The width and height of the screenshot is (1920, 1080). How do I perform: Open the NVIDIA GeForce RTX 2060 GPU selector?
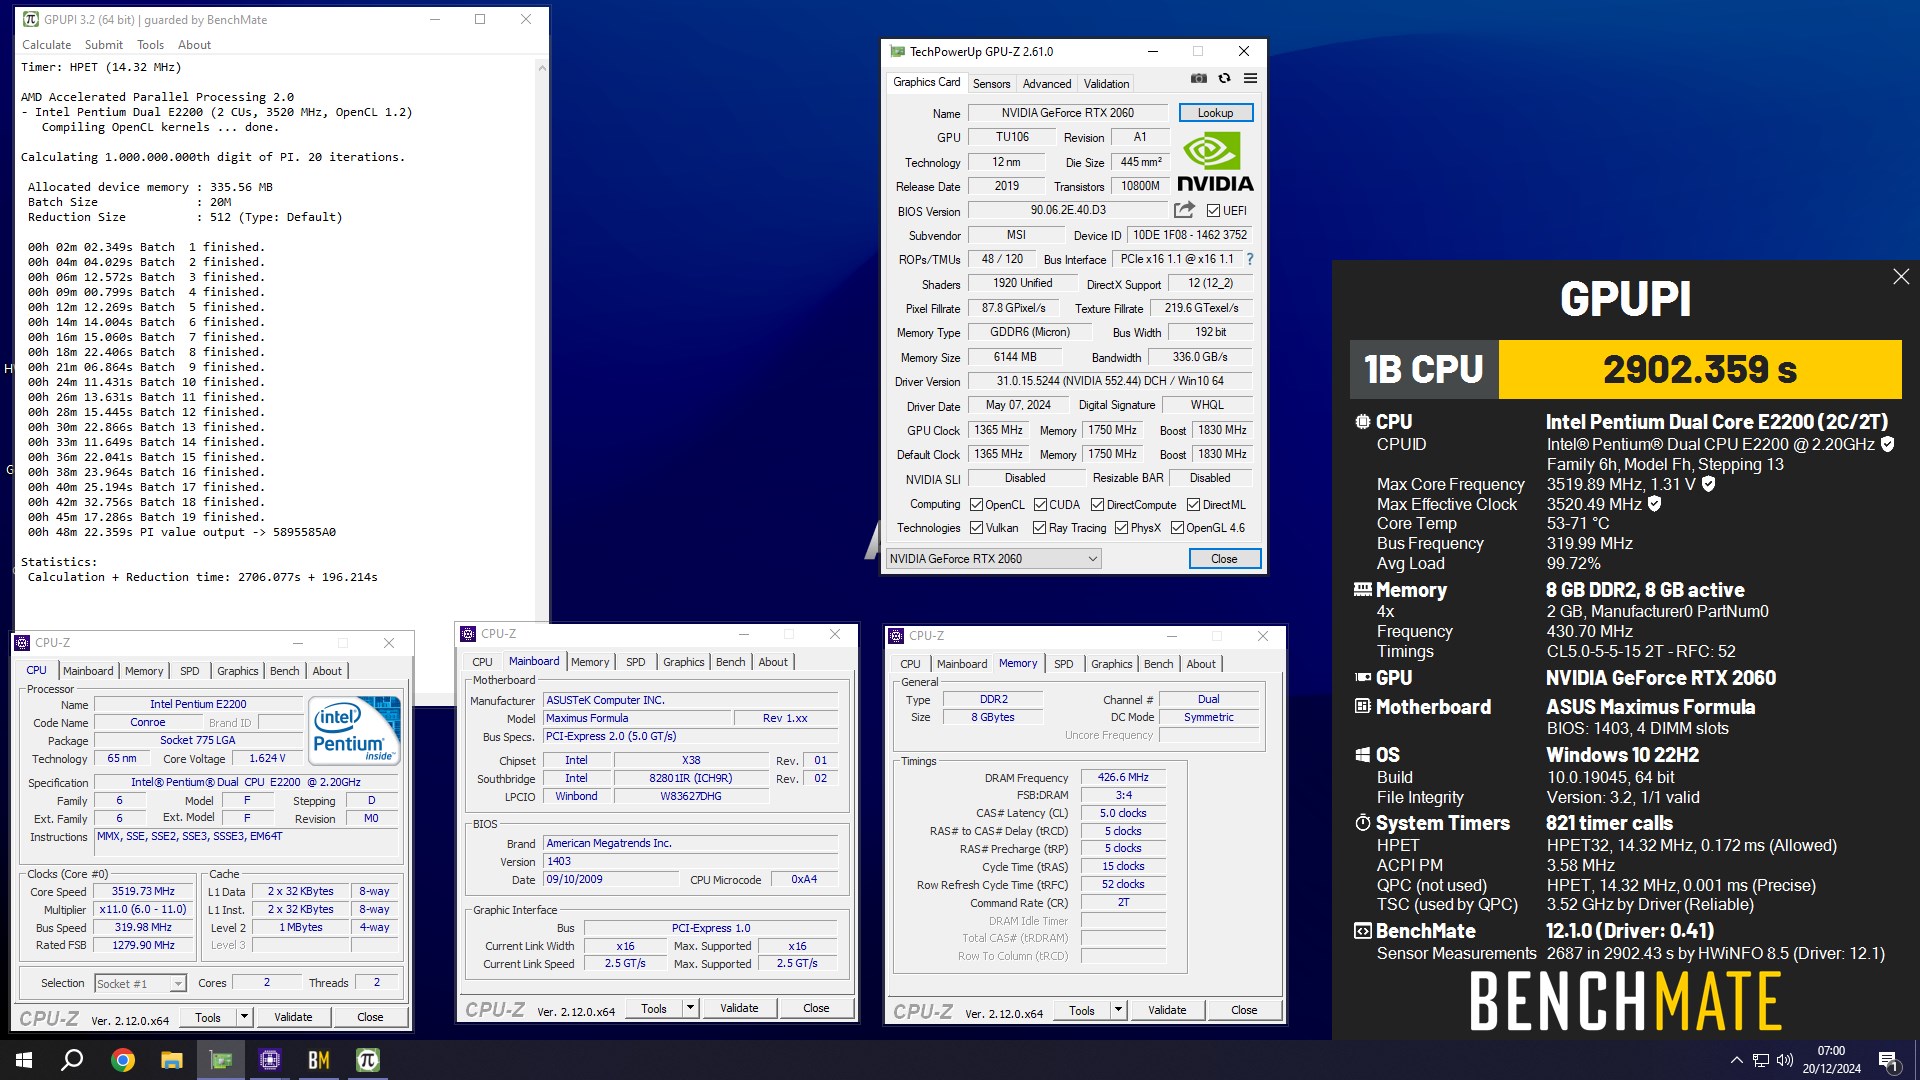coord(993,559)
